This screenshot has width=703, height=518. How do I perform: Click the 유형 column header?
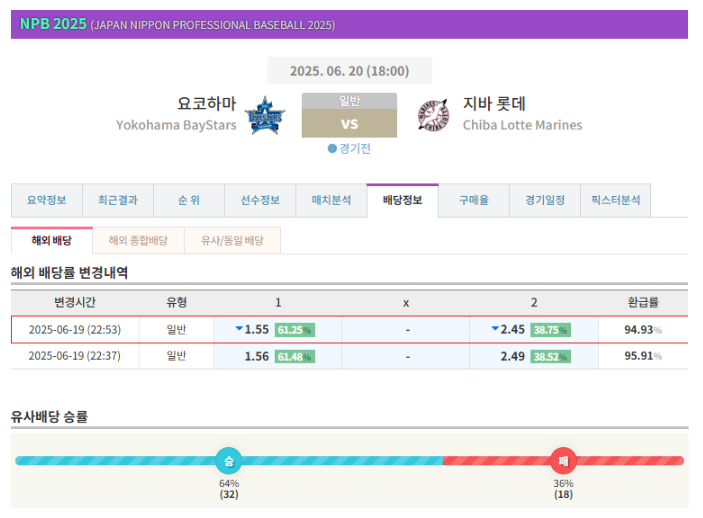pyautogui.click(x=176, y=302)
